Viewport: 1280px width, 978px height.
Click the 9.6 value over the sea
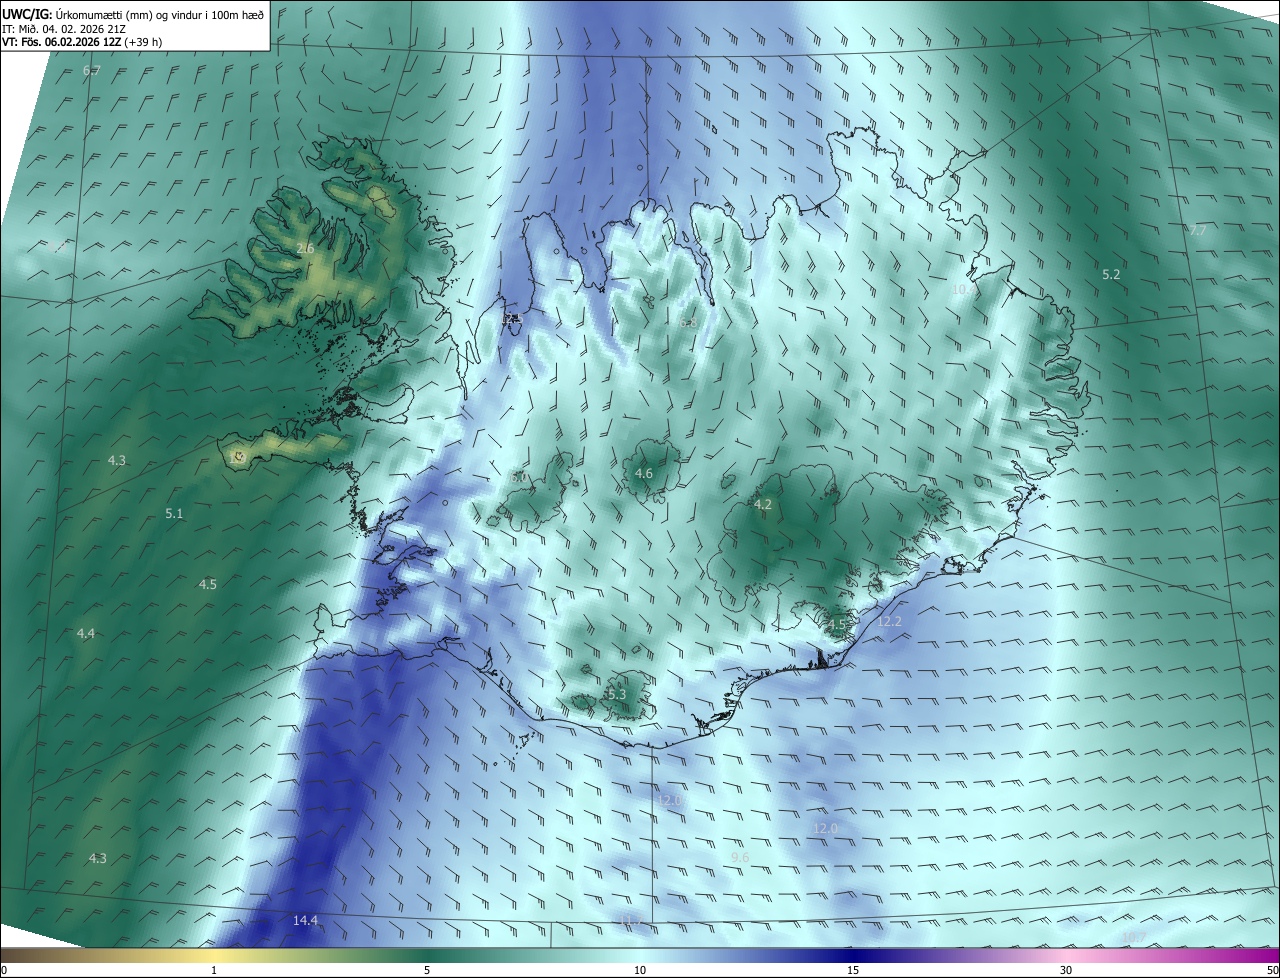pyautogui.click(x=740, y=858)
